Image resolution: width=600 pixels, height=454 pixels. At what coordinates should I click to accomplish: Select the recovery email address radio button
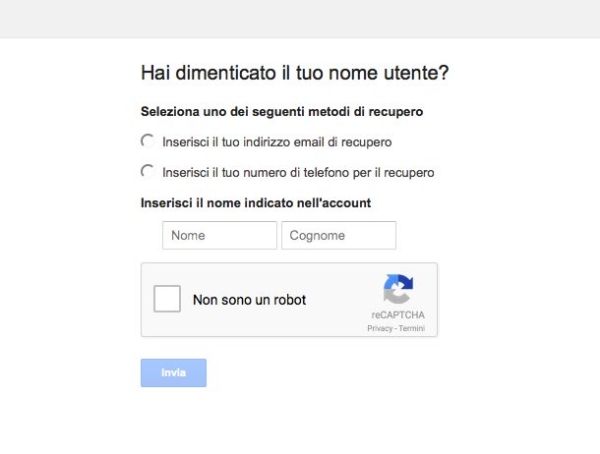point(148,141)
